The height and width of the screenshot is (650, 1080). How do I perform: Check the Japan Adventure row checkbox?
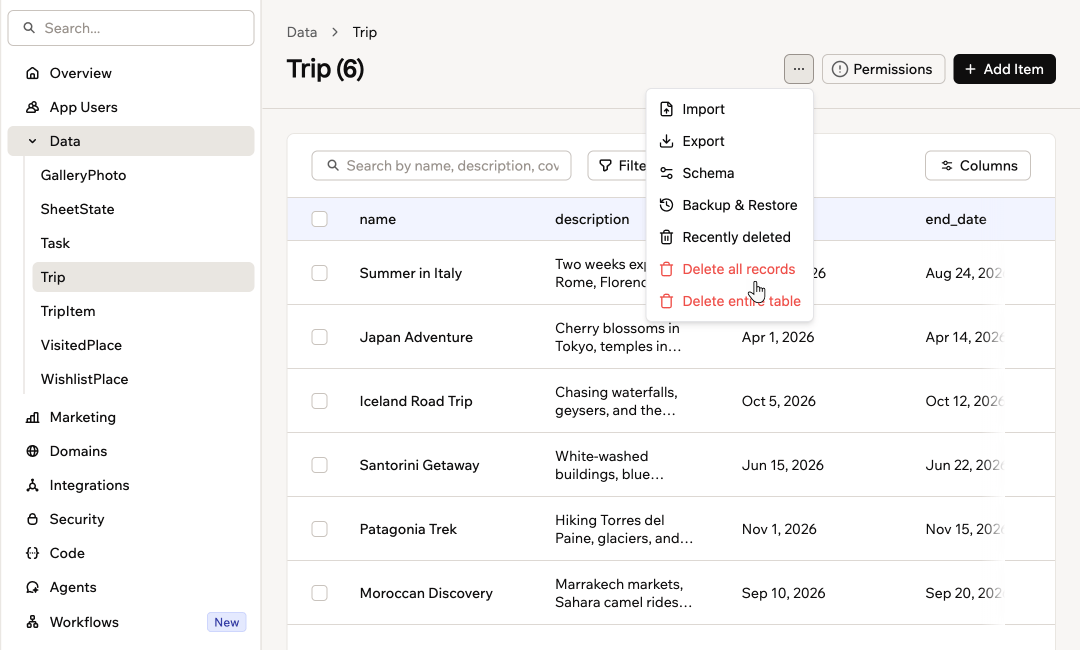[320, 337]
